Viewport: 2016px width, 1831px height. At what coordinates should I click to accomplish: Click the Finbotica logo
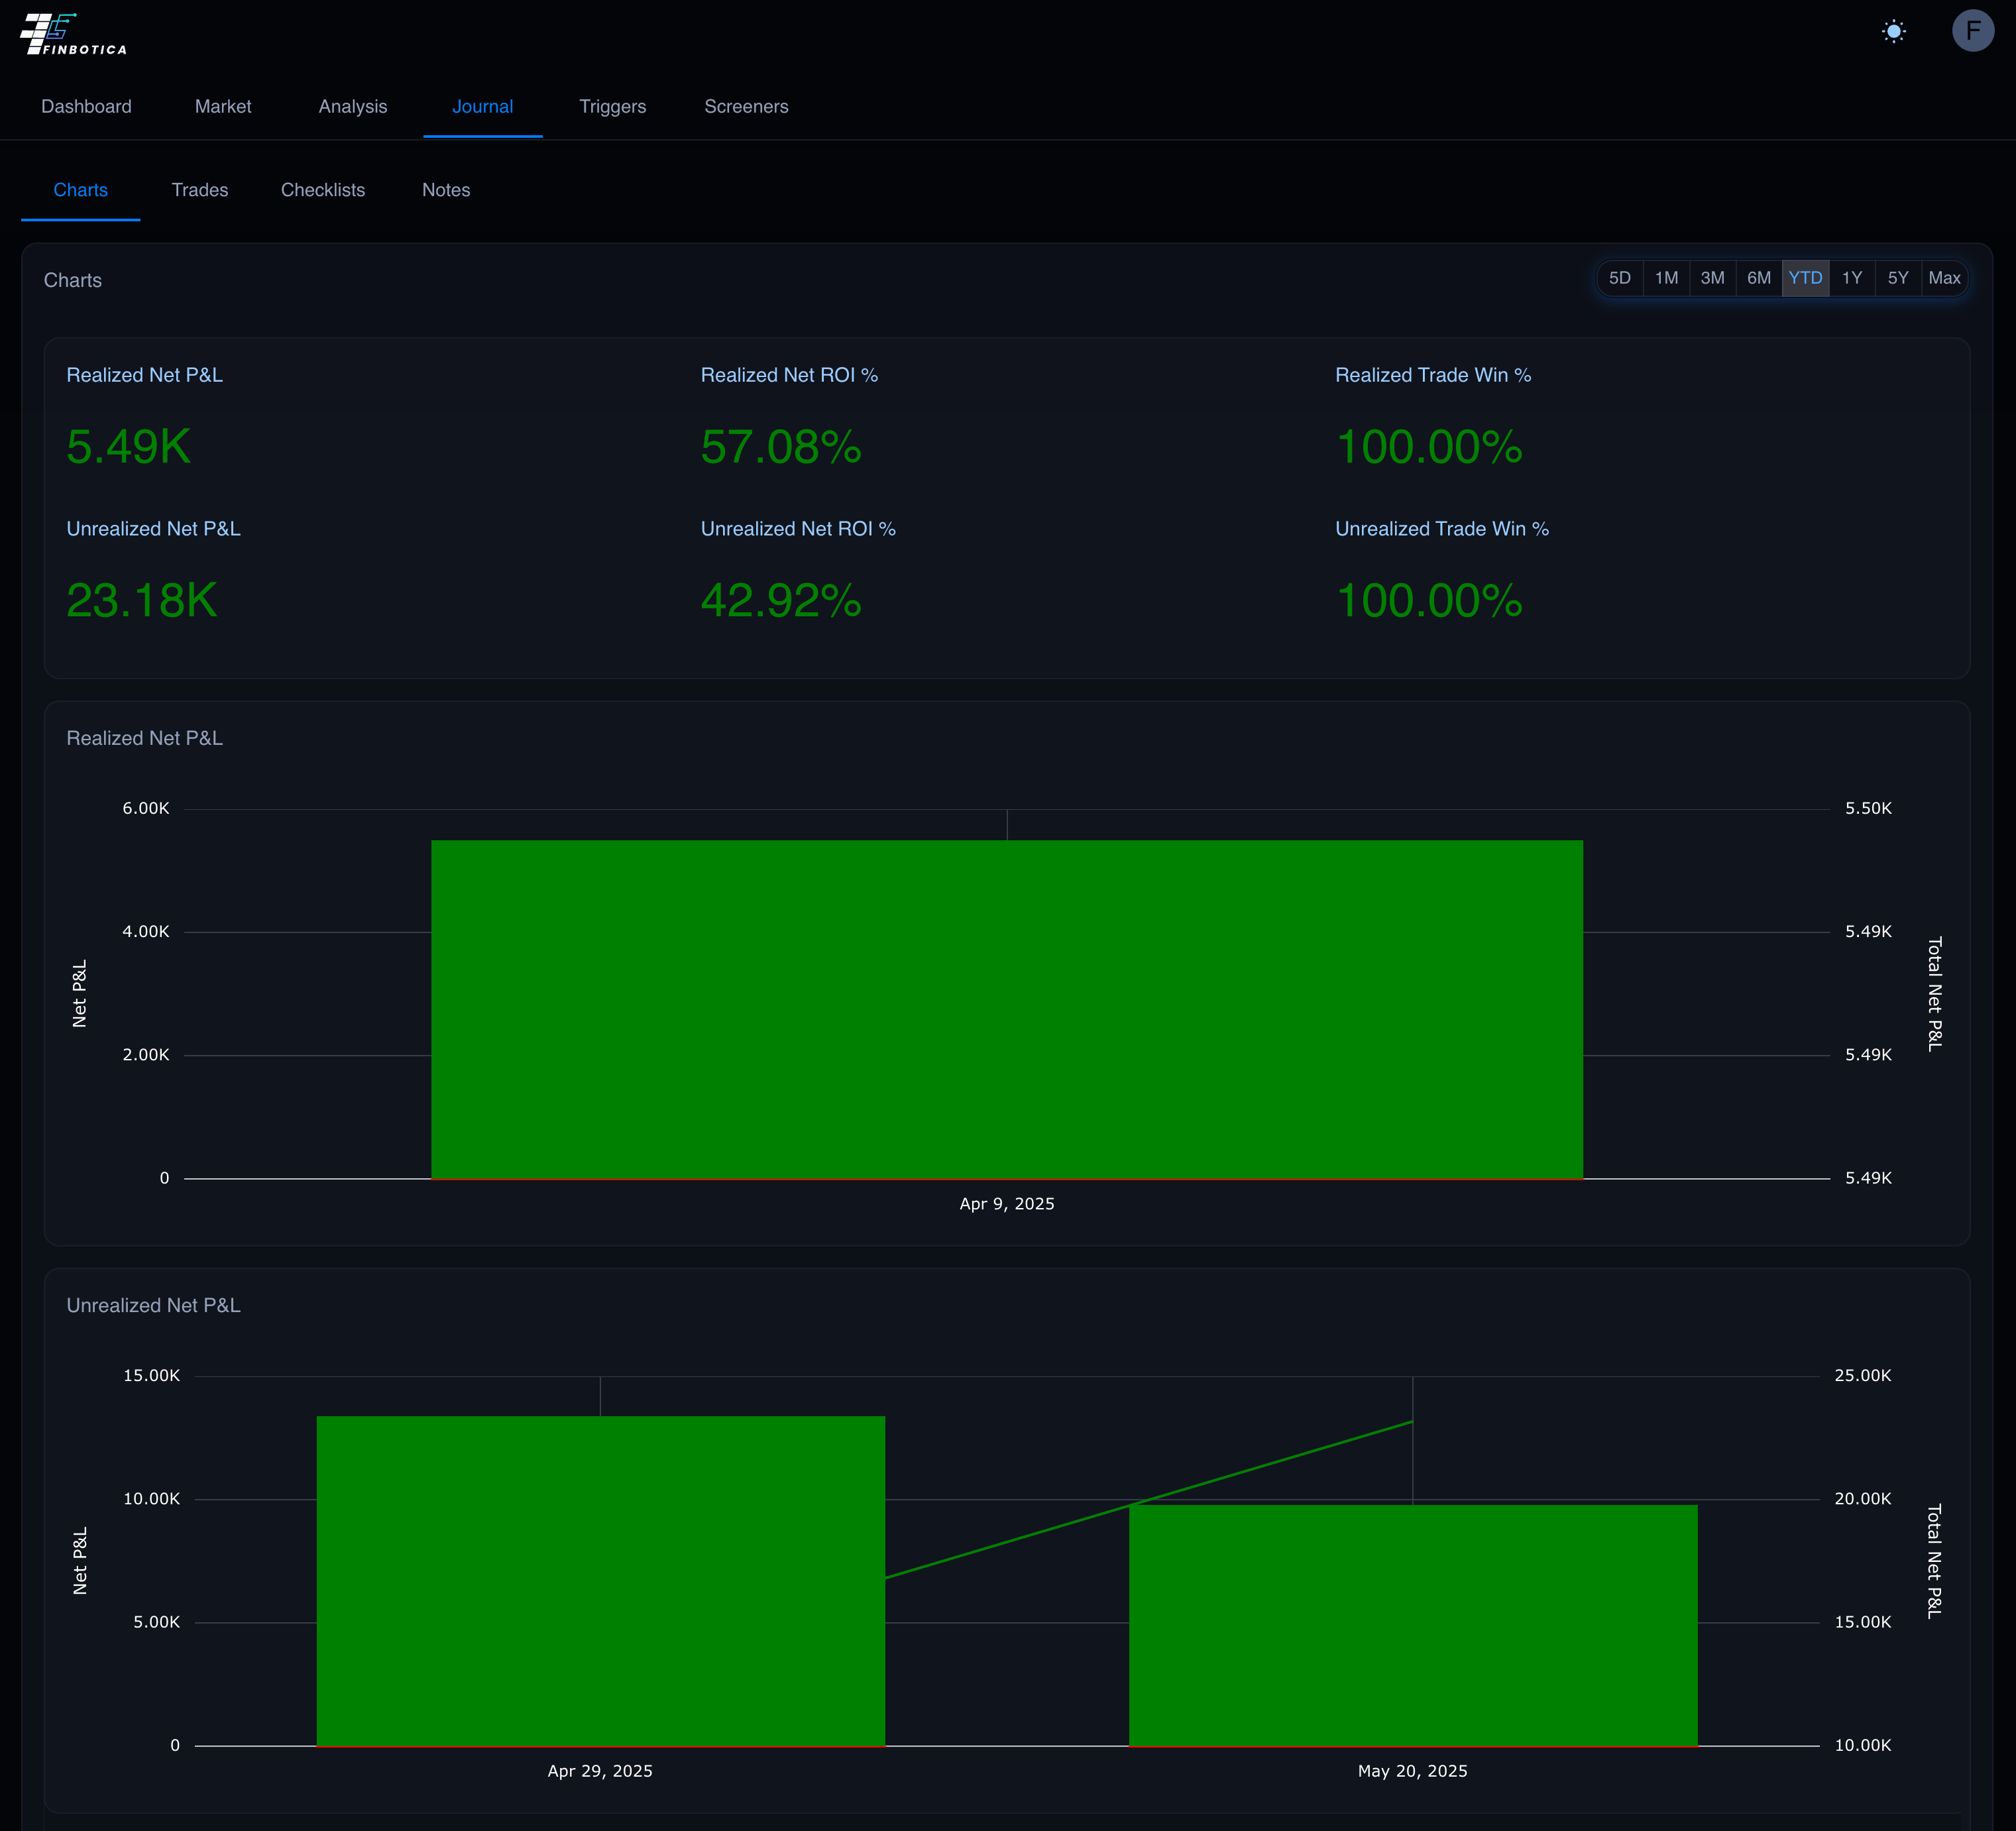[73, 34]
